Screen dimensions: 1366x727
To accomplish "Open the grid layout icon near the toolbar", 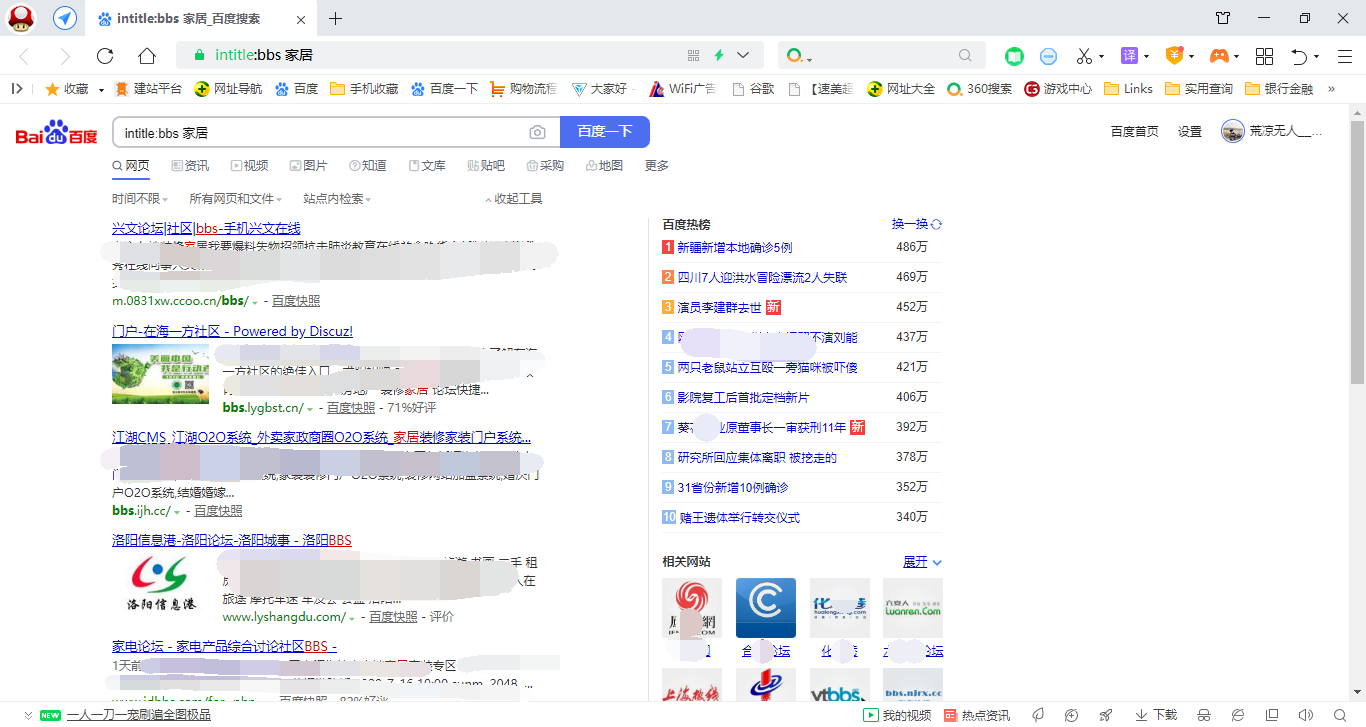I will (x=1264, y=55).
